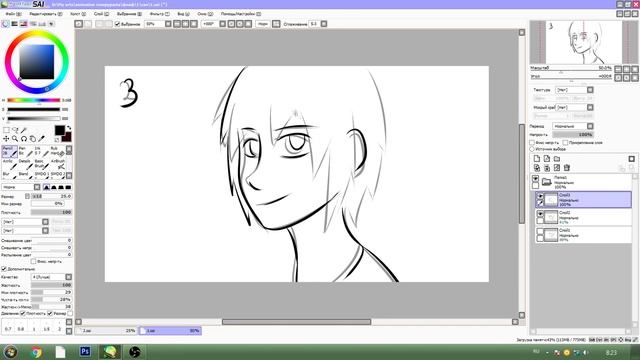Open the Windows Start menu

point(10,352)
